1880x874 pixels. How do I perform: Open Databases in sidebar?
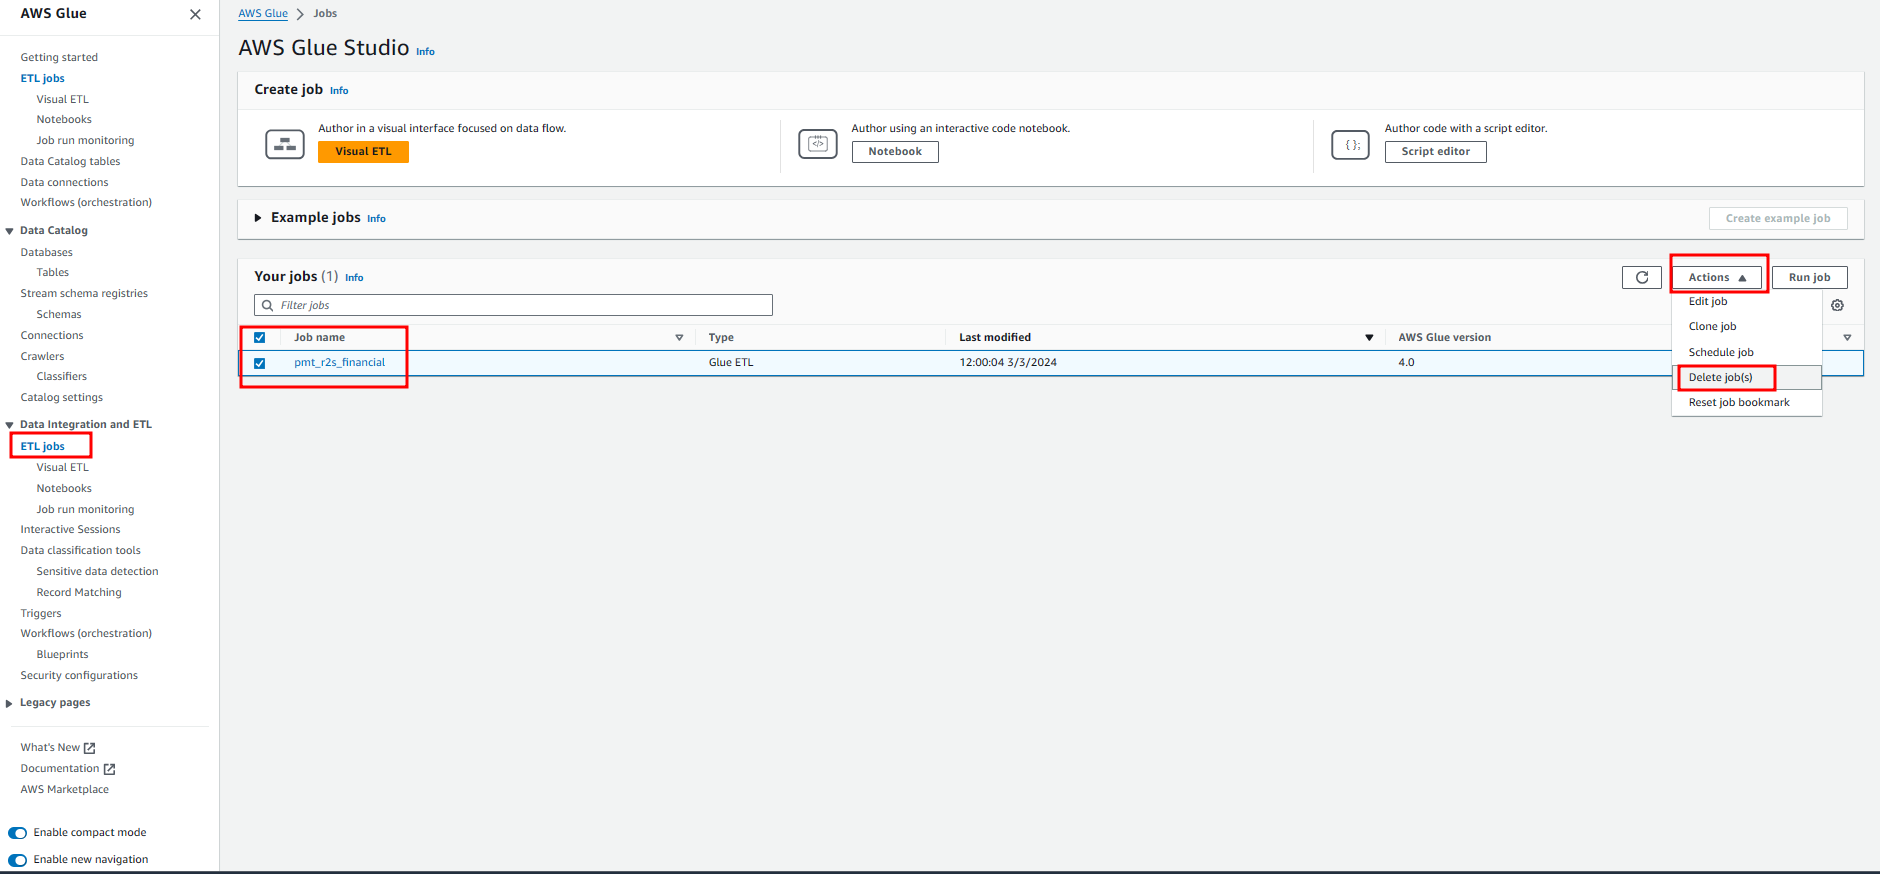click(x=46, y=253)
